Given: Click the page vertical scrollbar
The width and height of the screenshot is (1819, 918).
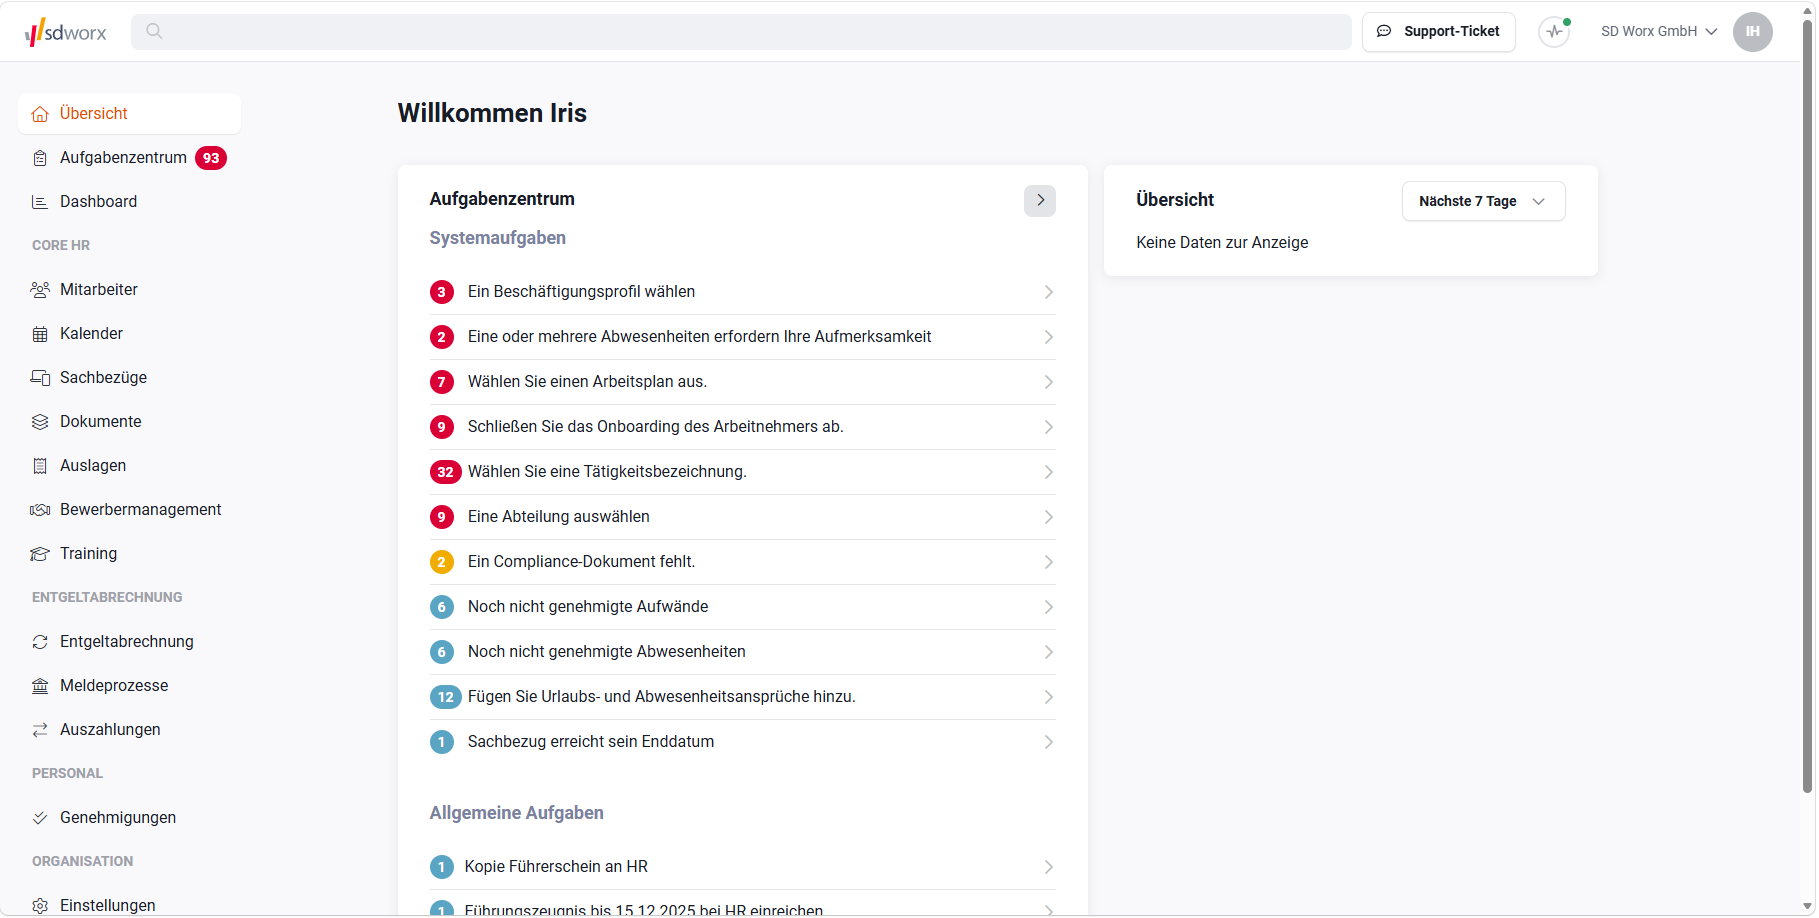Looking at the screenshot, I should (x=1808, y=406).
